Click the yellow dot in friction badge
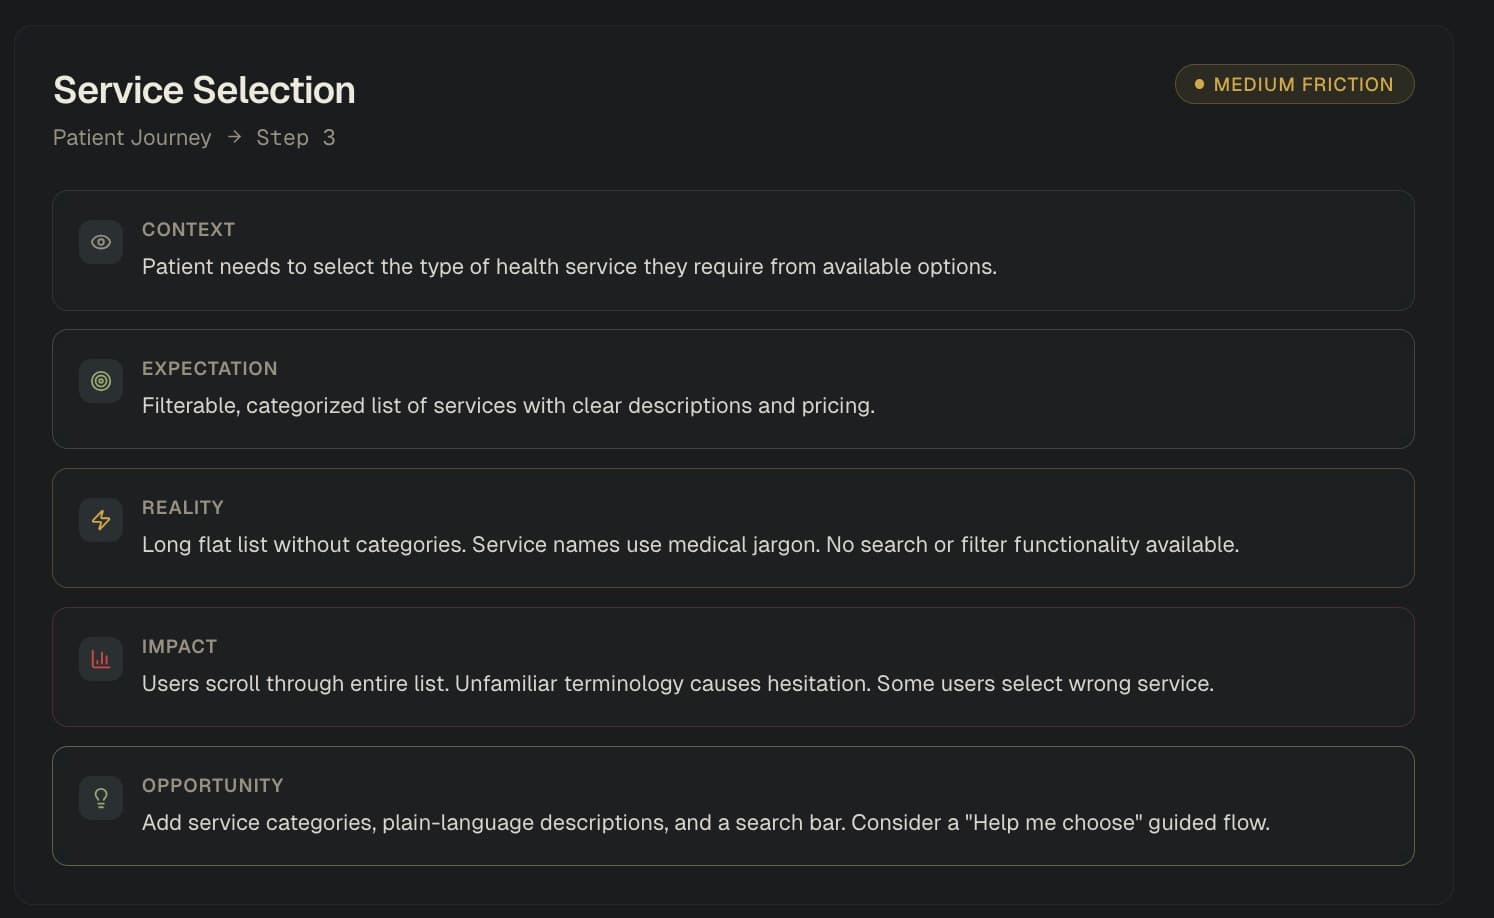 1199,84
